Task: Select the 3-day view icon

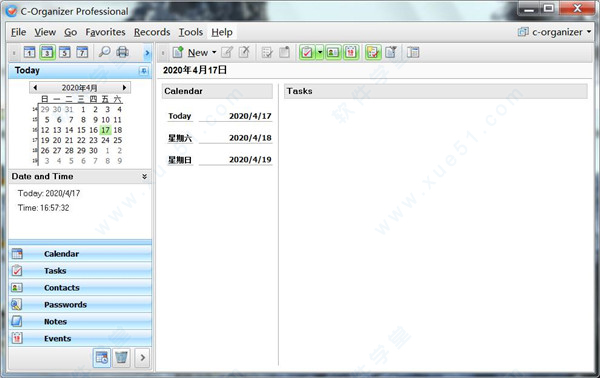Action: [x=47, y=52]
